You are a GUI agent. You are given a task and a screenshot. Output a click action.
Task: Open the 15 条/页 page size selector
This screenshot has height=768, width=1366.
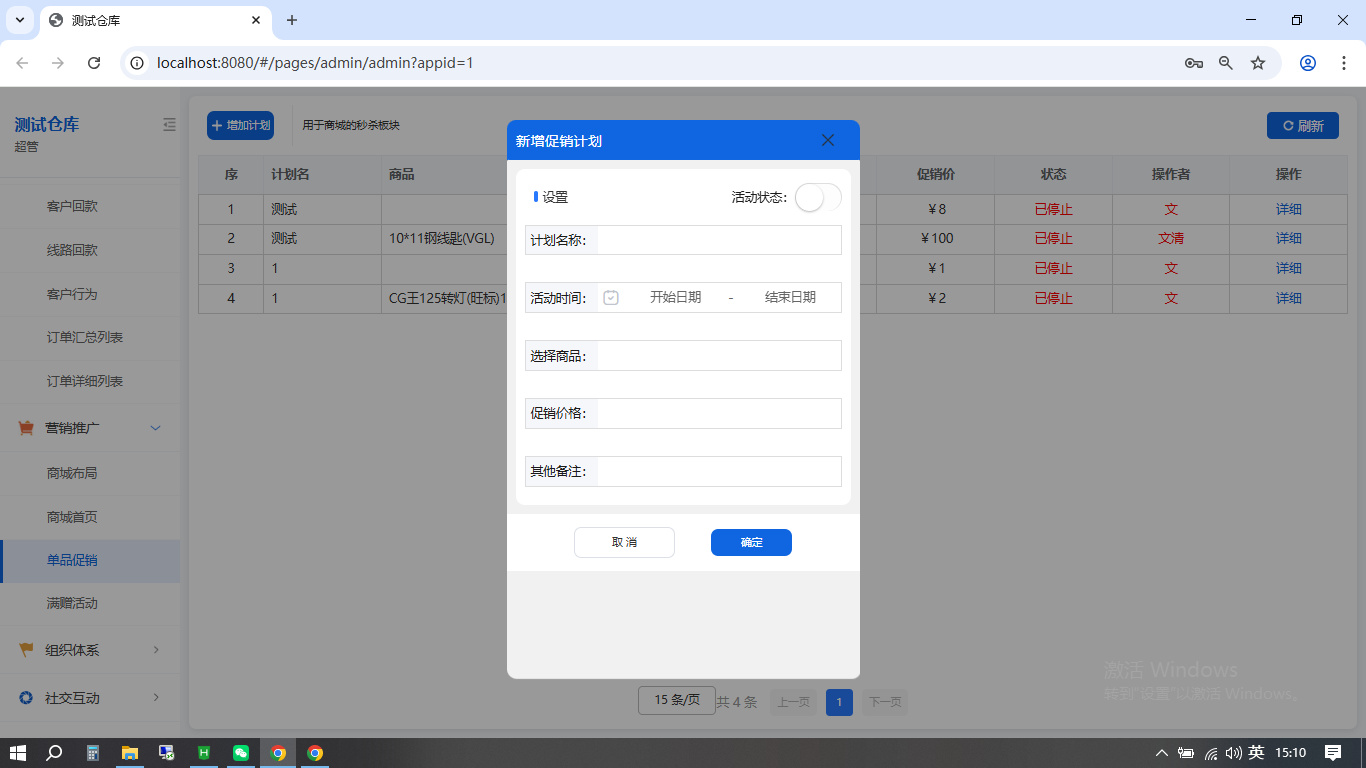676,700
